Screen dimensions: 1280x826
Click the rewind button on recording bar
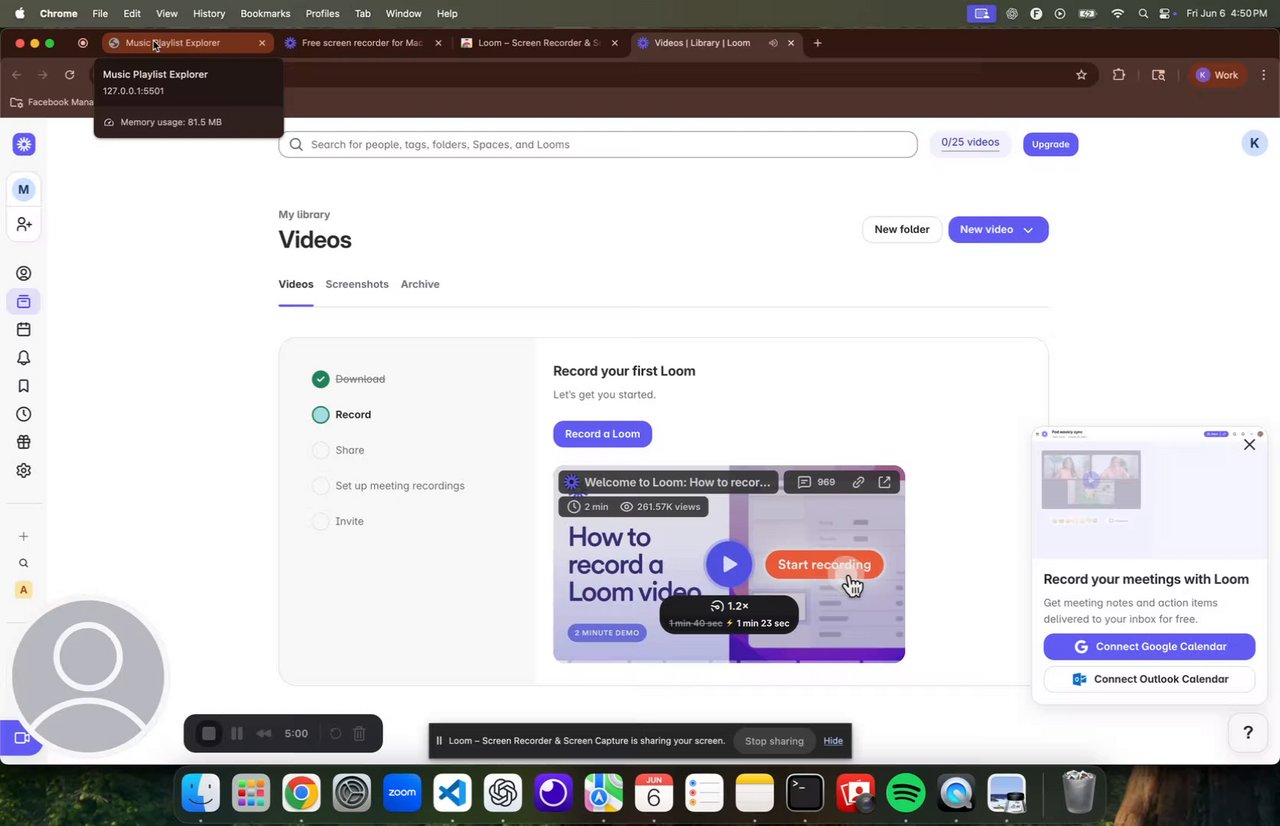click(264, 733)
